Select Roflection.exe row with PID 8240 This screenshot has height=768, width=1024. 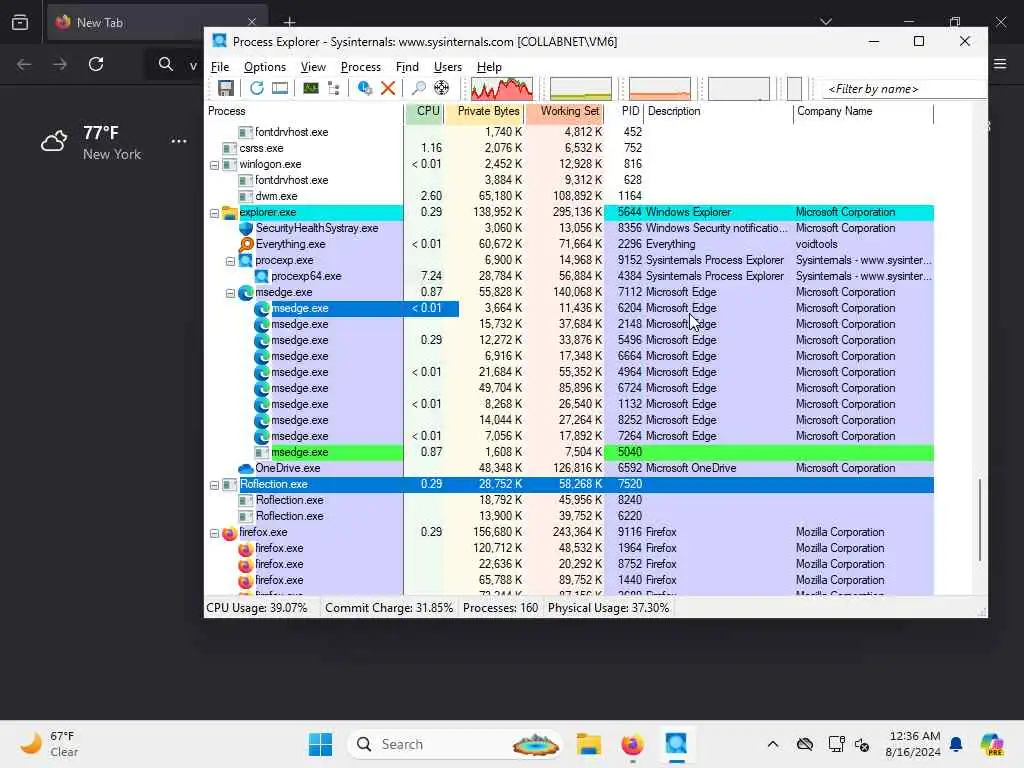[569, 500]
